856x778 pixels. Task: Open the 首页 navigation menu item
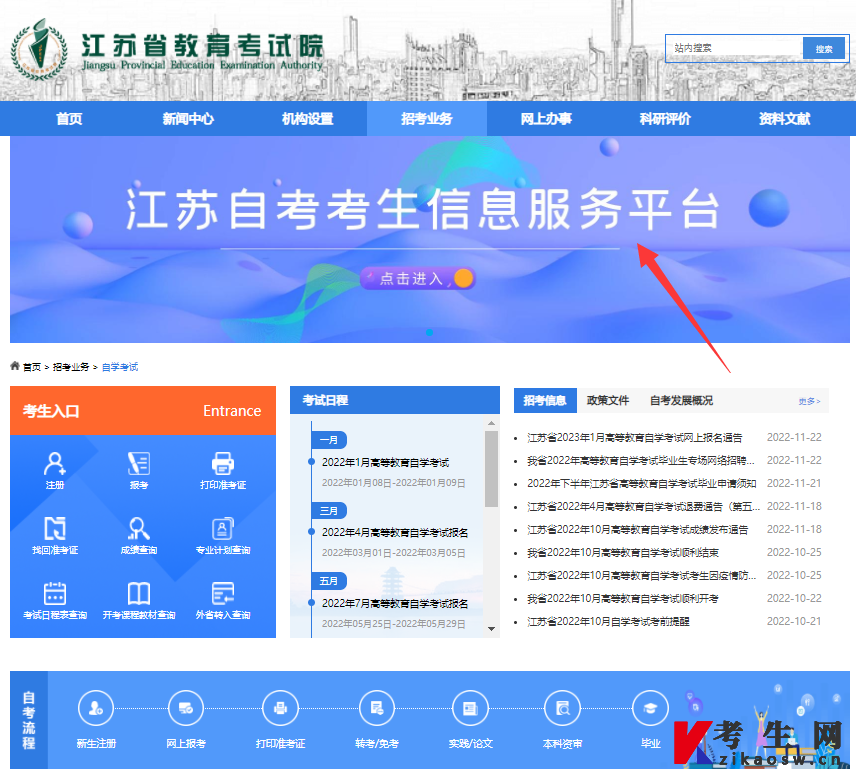pos(69,118)
